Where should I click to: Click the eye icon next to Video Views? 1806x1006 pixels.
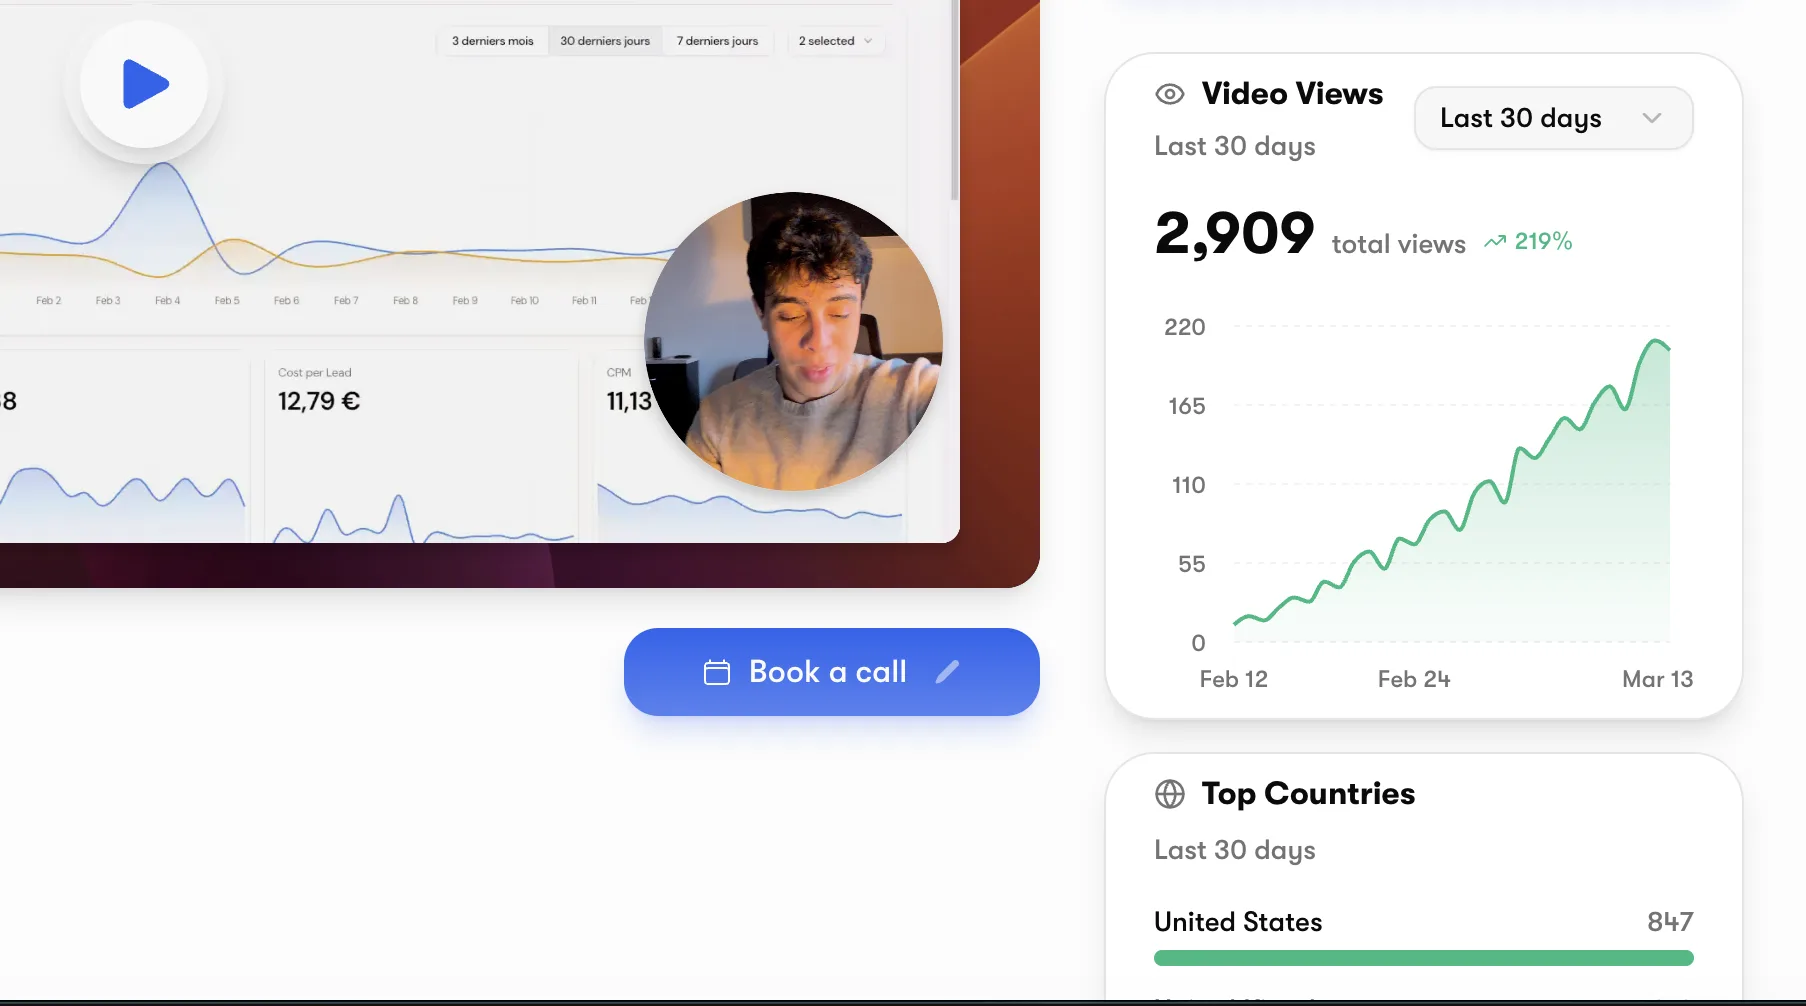click(x=1170, y=94)
